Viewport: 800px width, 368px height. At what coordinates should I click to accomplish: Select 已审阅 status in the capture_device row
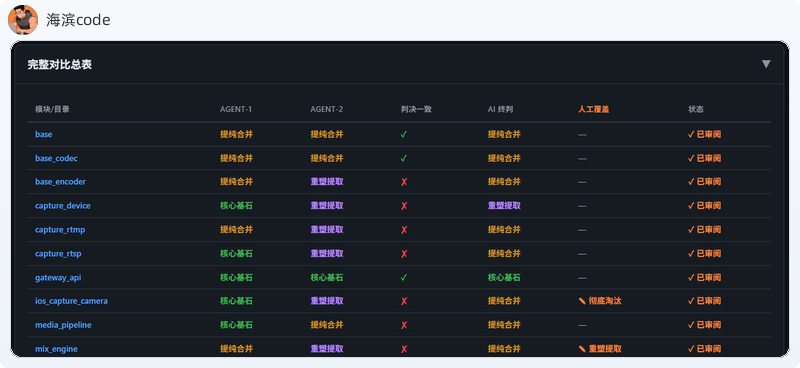click(704, 206)
